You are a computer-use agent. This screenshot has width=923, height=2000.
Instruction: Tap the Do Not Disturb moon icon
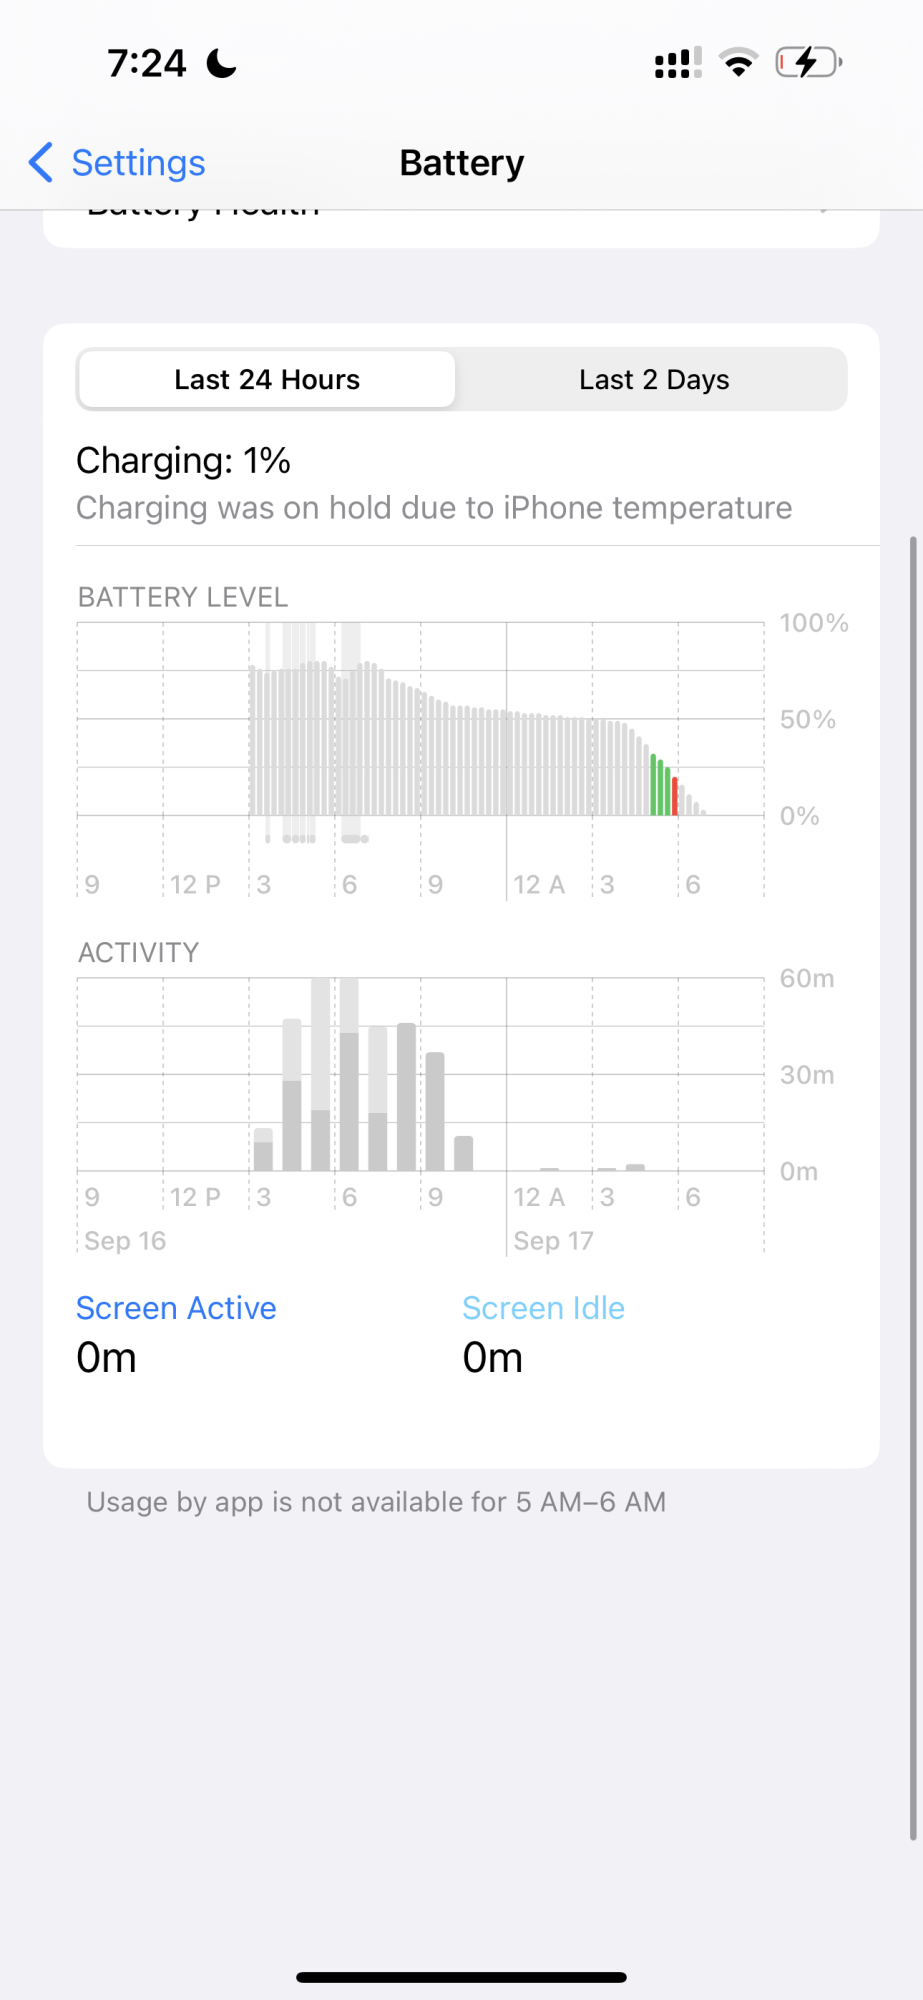(x=221, y=64)
